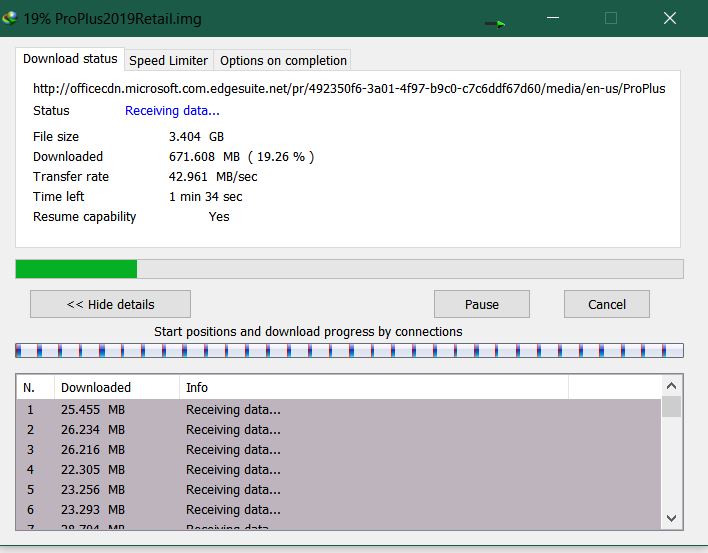Maximize the download progress window
Viewport: 708px width, 553px height.
(x=611, y=18)
